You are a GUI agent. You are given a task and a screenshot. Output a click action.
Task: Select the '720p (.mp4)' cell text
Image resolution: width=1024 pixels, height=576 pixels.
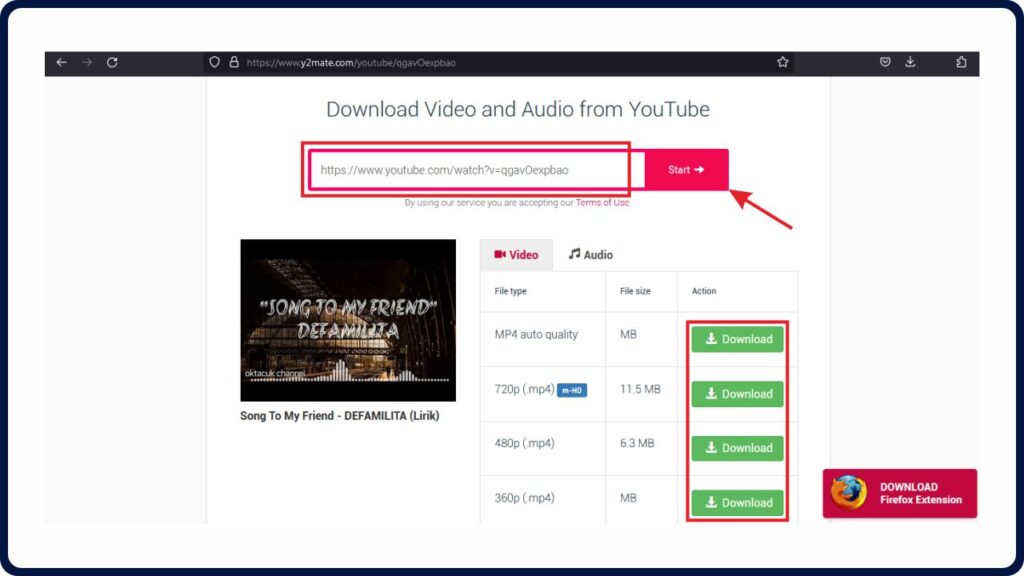[524, 390]
